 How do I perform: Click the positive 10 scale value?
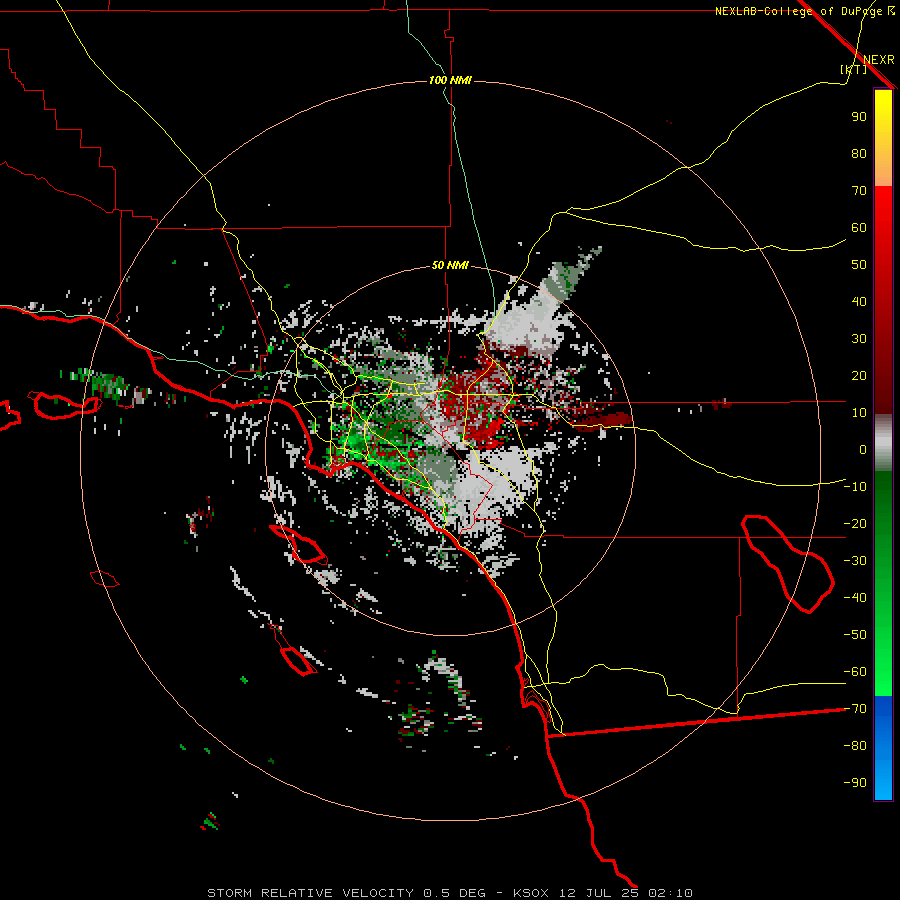pos(859,413)
